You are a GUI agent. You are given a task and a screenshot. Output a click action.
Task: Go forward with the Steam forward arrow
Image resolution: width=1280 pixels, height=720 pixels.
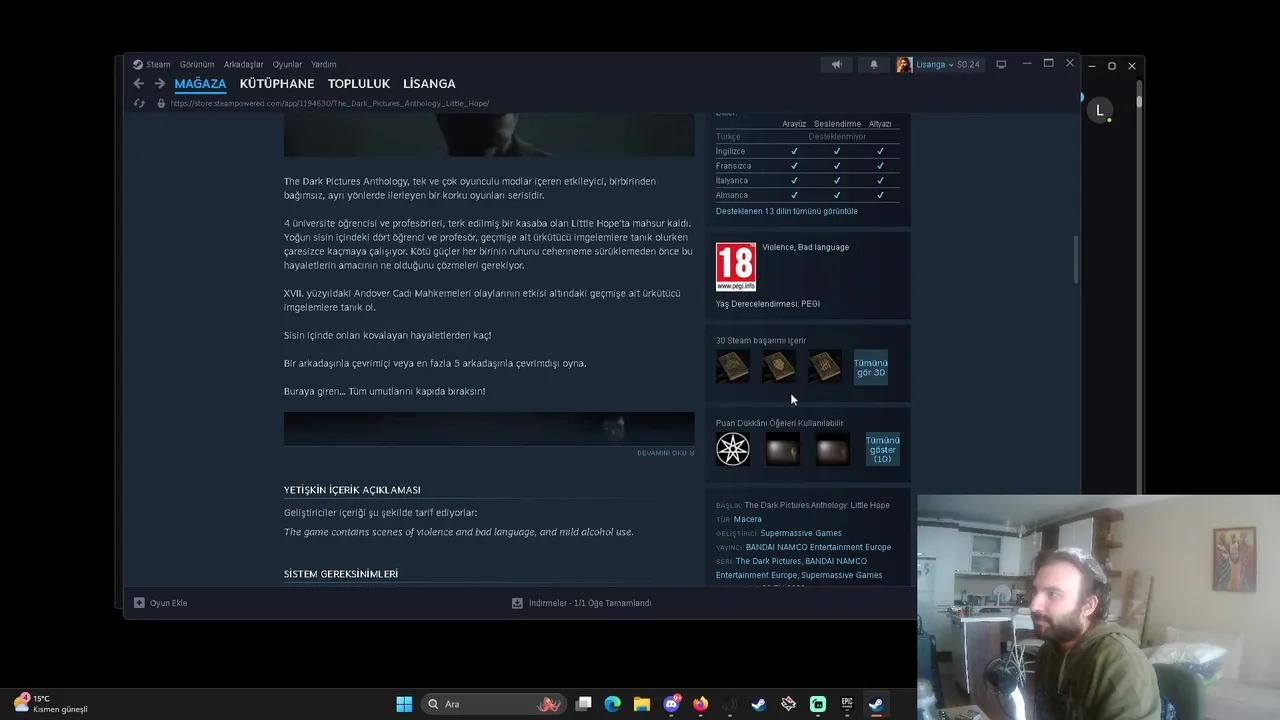pos(159,84)
